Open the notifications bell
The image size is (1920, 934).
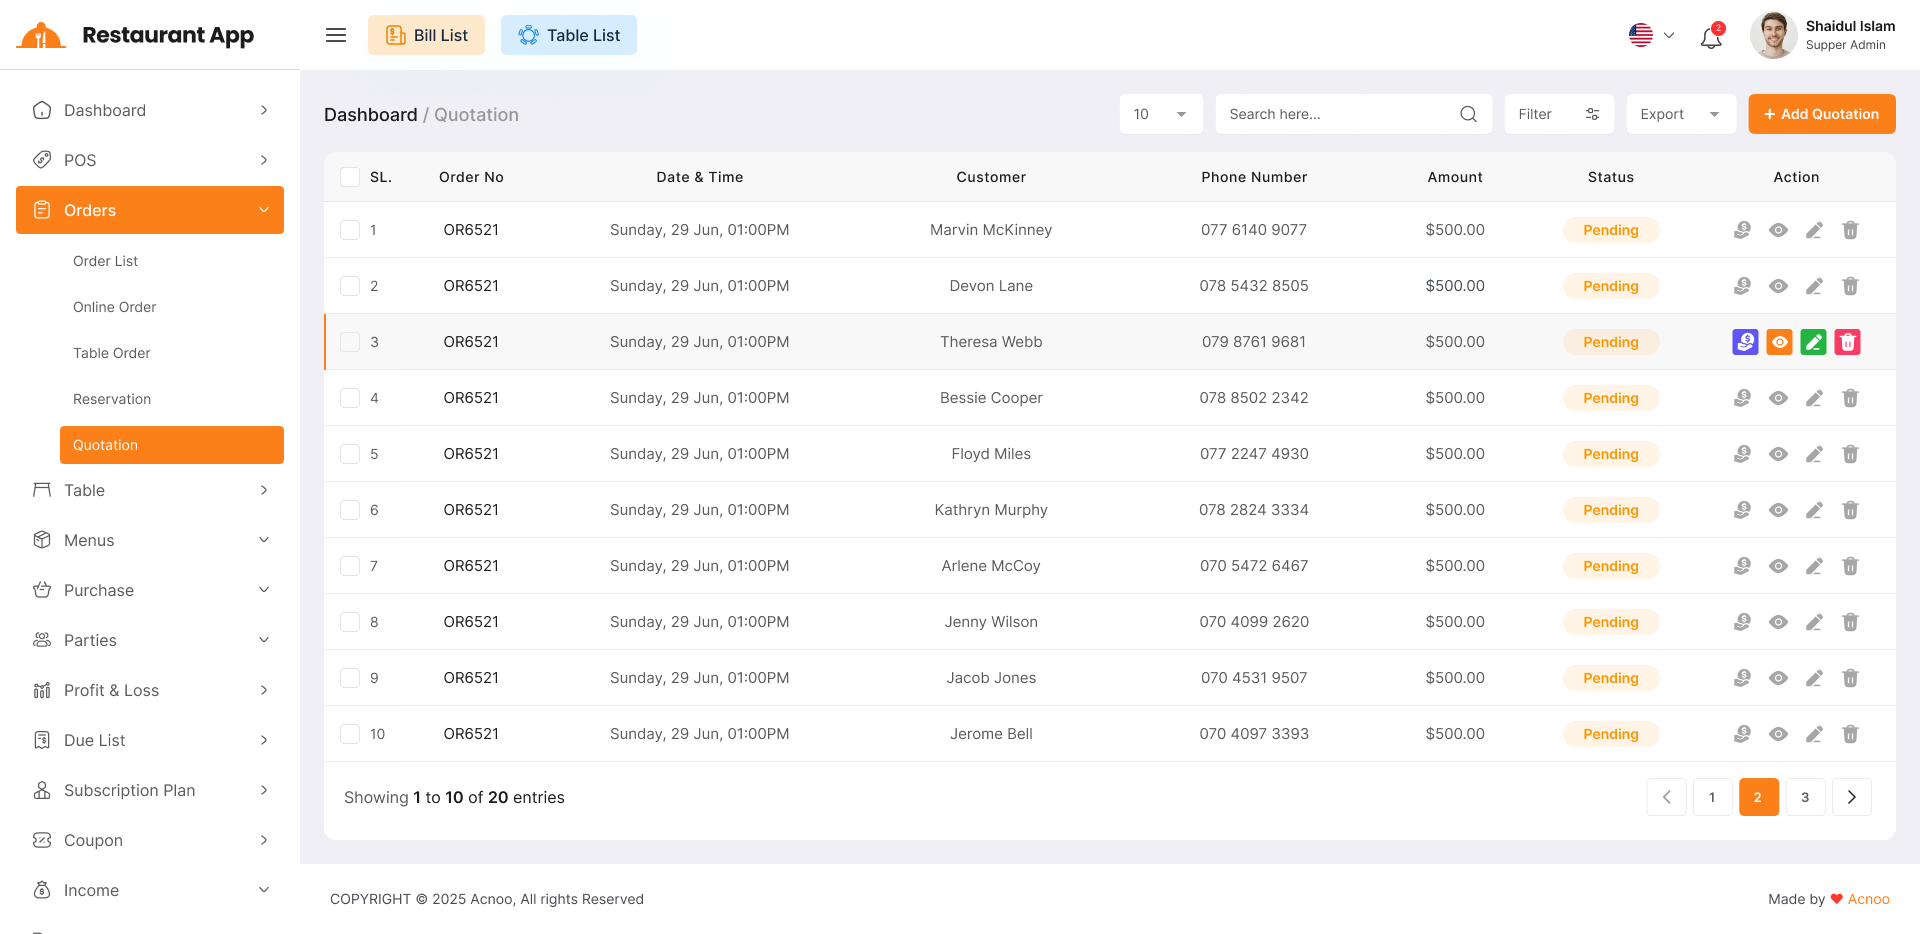click(1711, 38)
